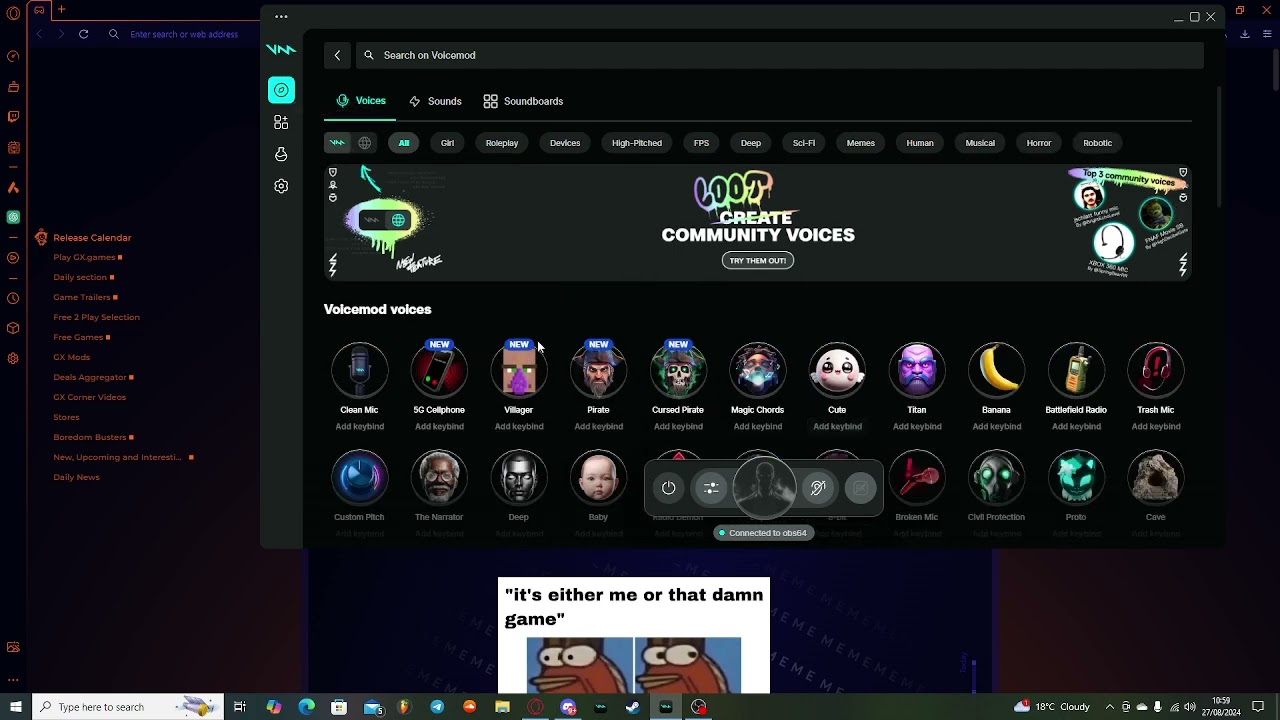
Task: Go back with the Voicemod back arrow
Action: tap(337, 55)
